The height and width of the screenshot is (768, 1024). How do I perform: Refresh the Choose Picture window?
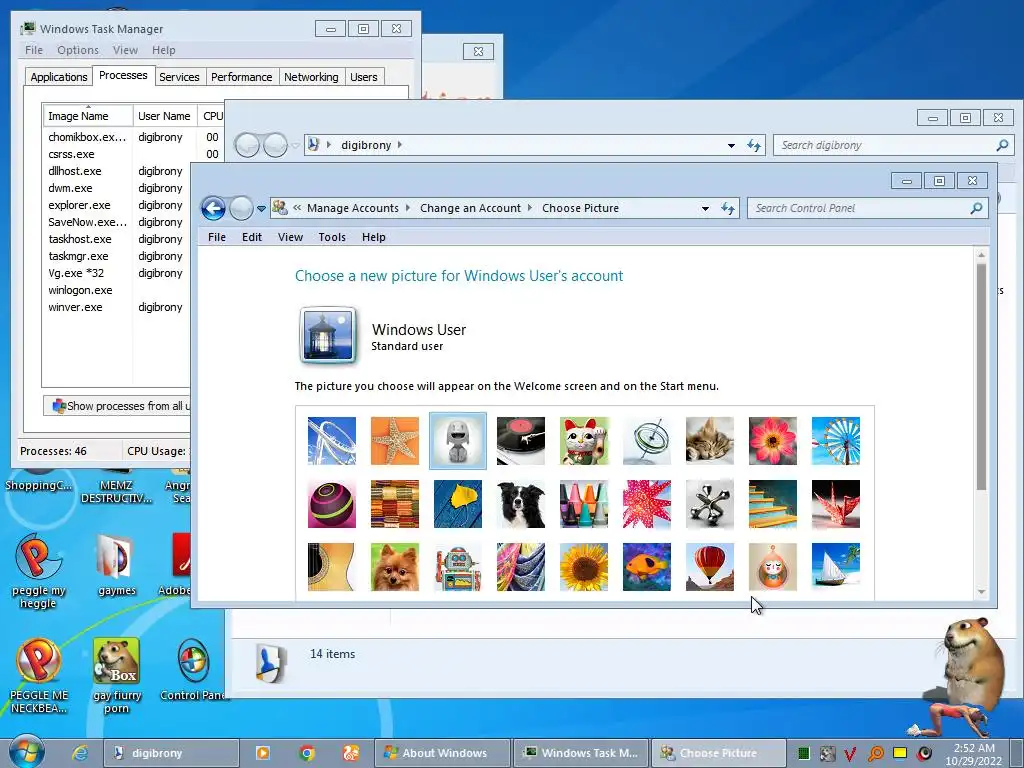coord(728,208)
